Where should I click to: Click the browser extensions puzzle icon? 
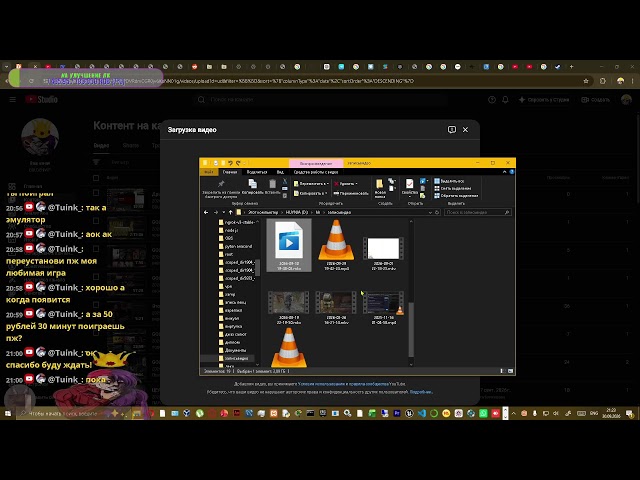[x=603, y=81]
